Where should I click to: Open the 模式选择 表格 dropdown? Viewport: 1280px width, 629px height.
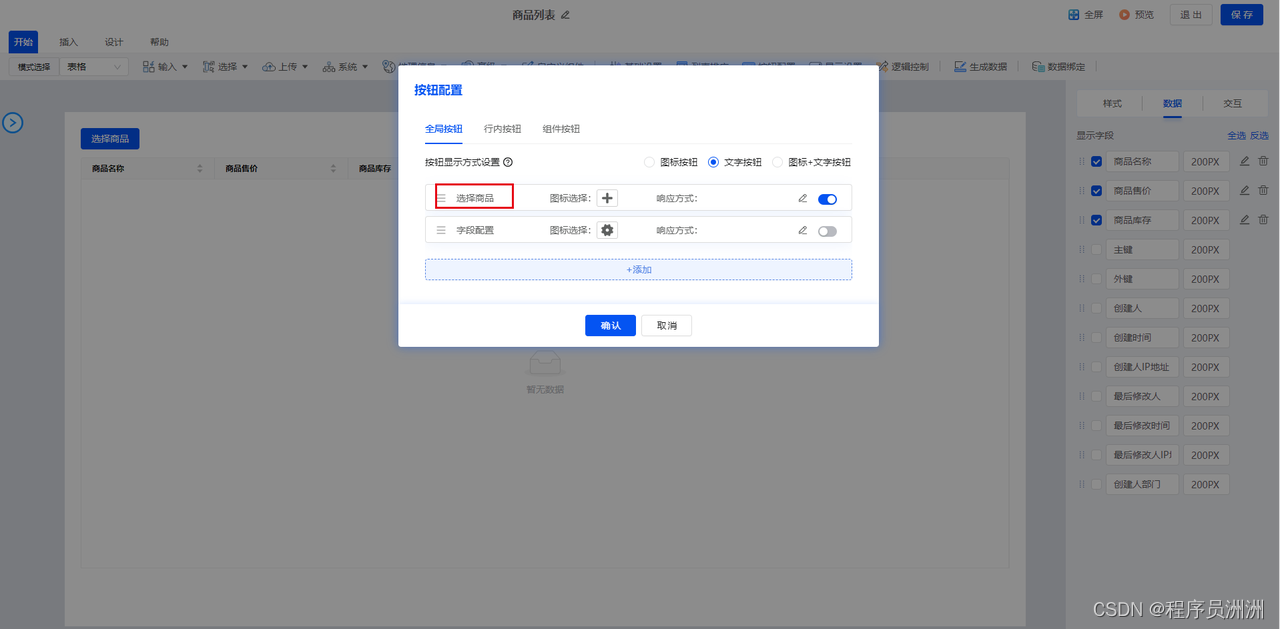click(x=94, y=67)
